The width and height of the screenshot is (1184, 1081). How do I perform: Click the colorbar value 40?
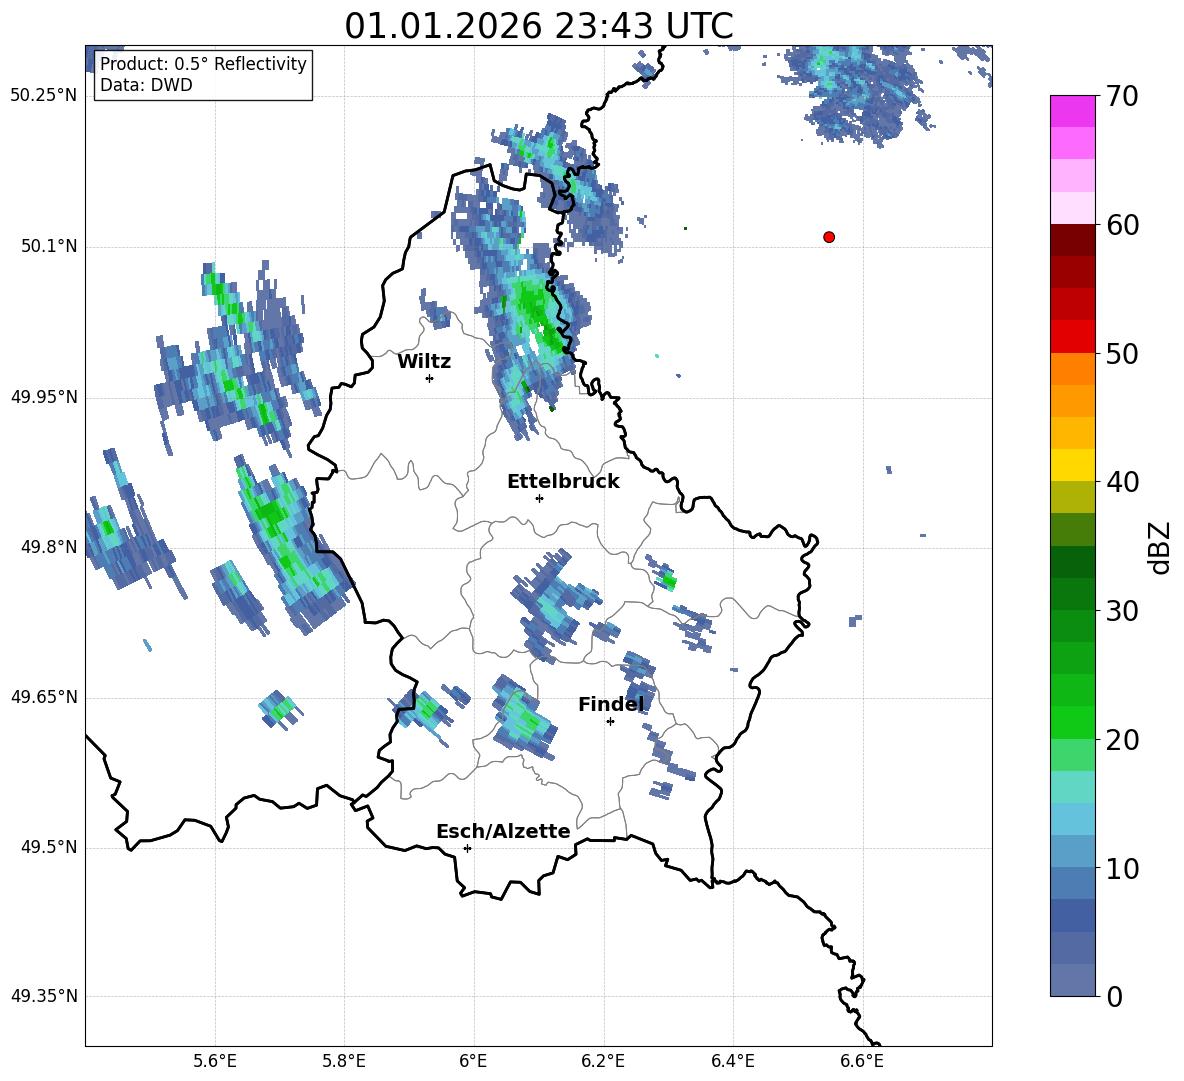(1122, 482)
